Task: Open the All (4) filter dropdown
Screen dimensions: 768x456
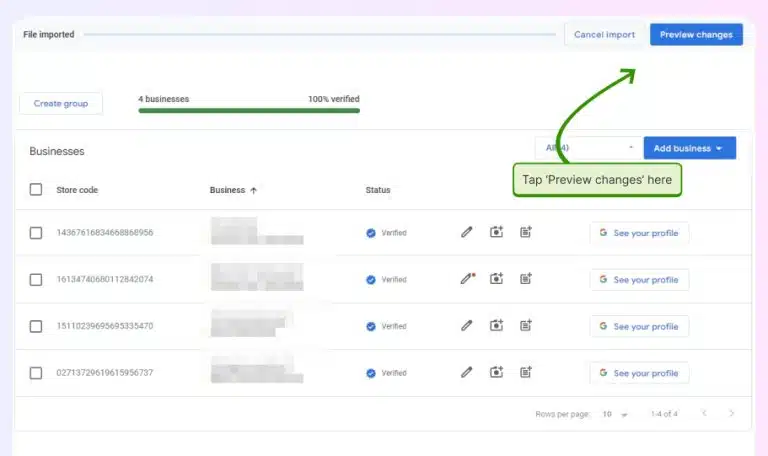Action: [588, 147]
